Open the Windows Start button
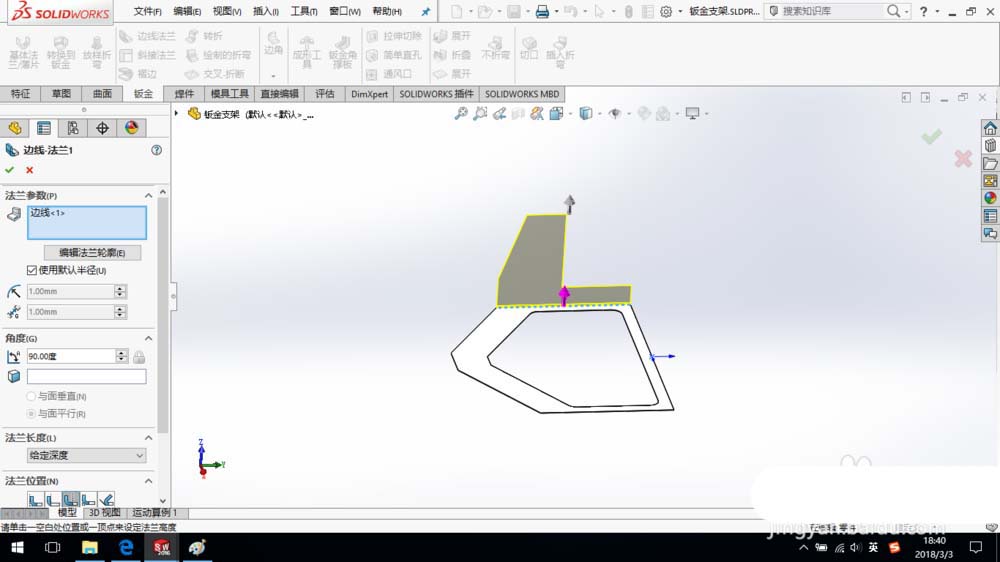1000x562 pixels. pyautogui.click(x=17, y=547)
